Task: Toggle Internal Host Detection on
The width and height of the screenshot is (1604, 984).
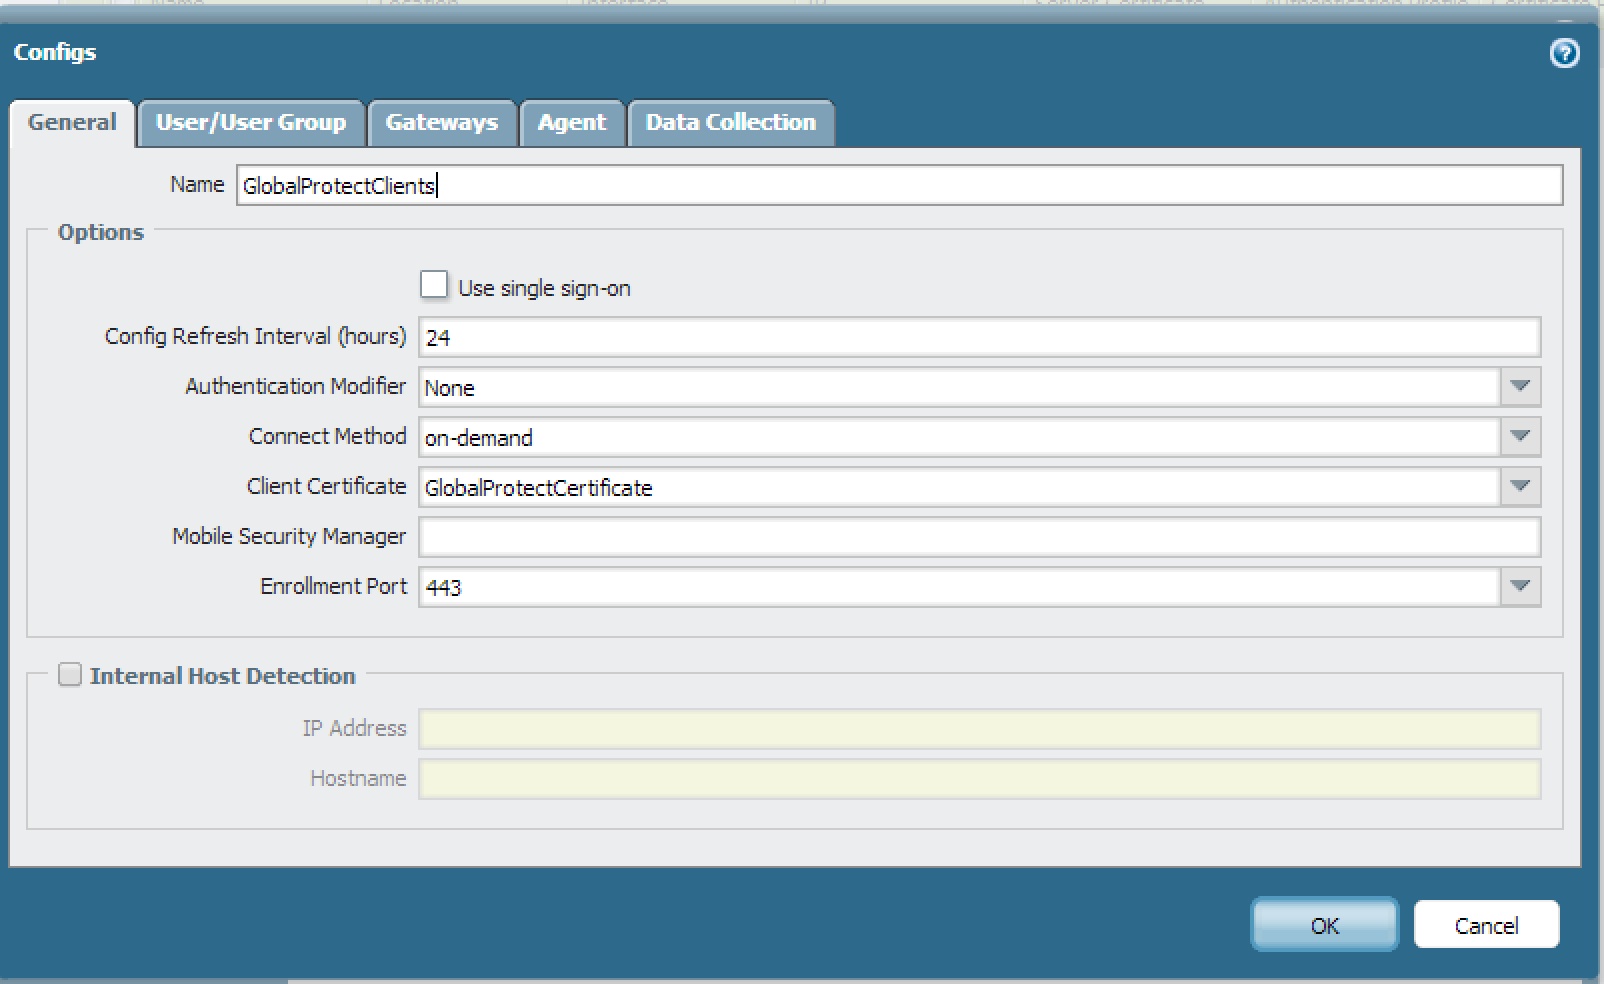Action: click(69, 675)
